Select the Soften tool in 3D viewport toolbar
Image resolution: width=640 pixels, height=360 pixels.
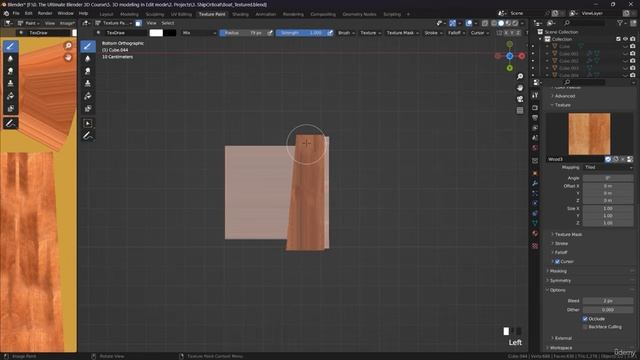click(x=87, y=59)
